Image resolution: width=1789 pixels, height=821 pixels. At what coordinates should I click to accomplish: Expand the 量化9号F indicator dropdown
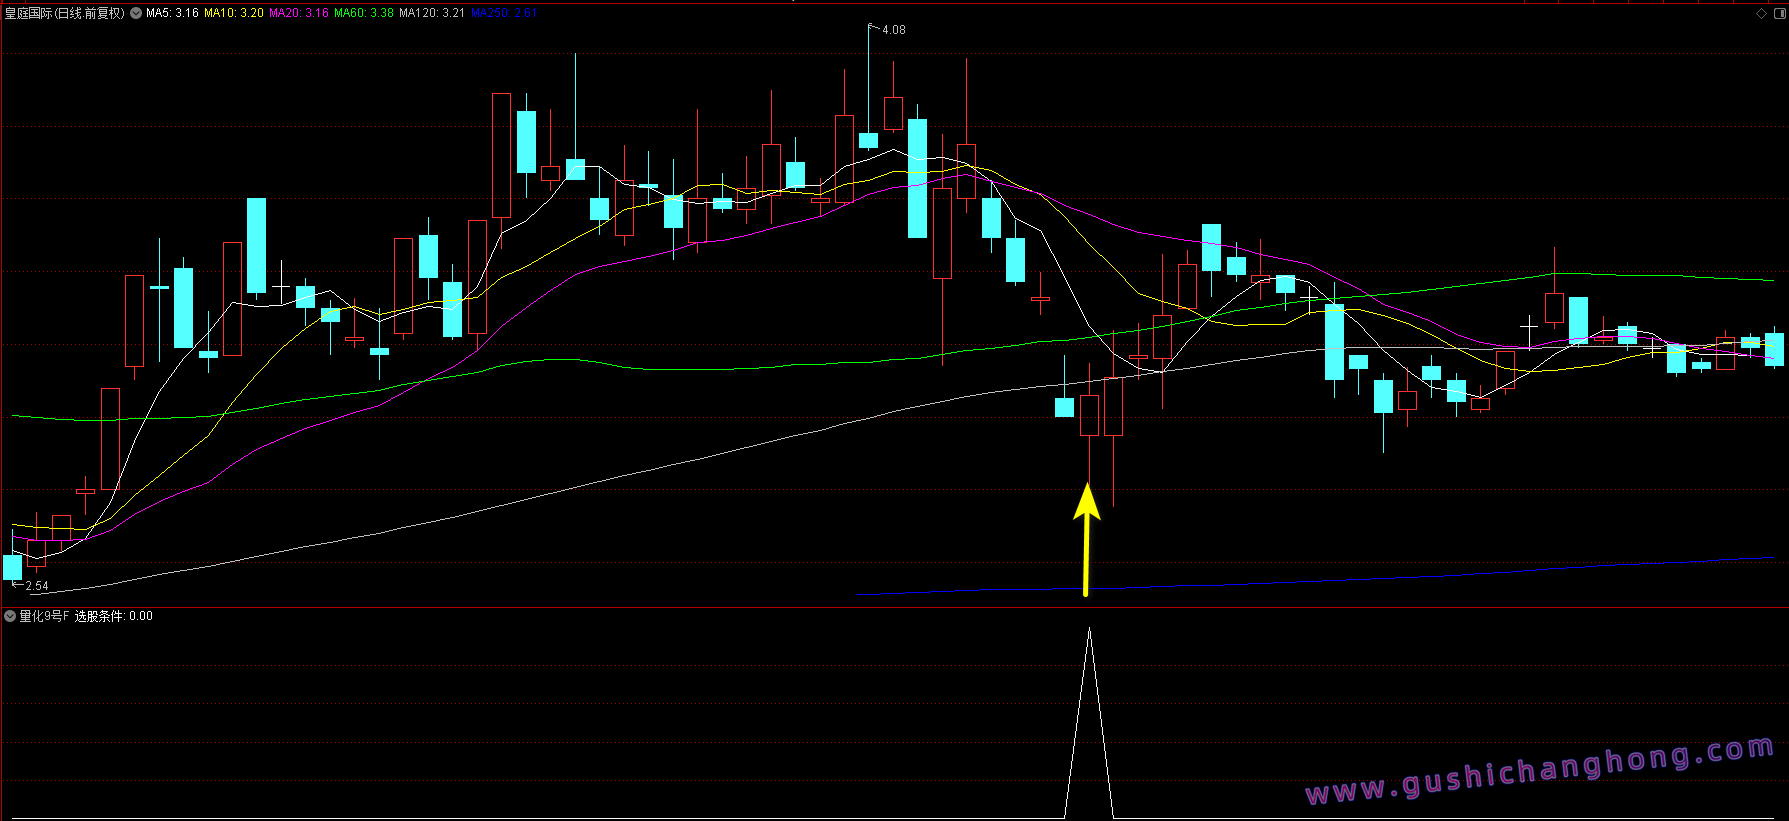(x=10, y=616)
